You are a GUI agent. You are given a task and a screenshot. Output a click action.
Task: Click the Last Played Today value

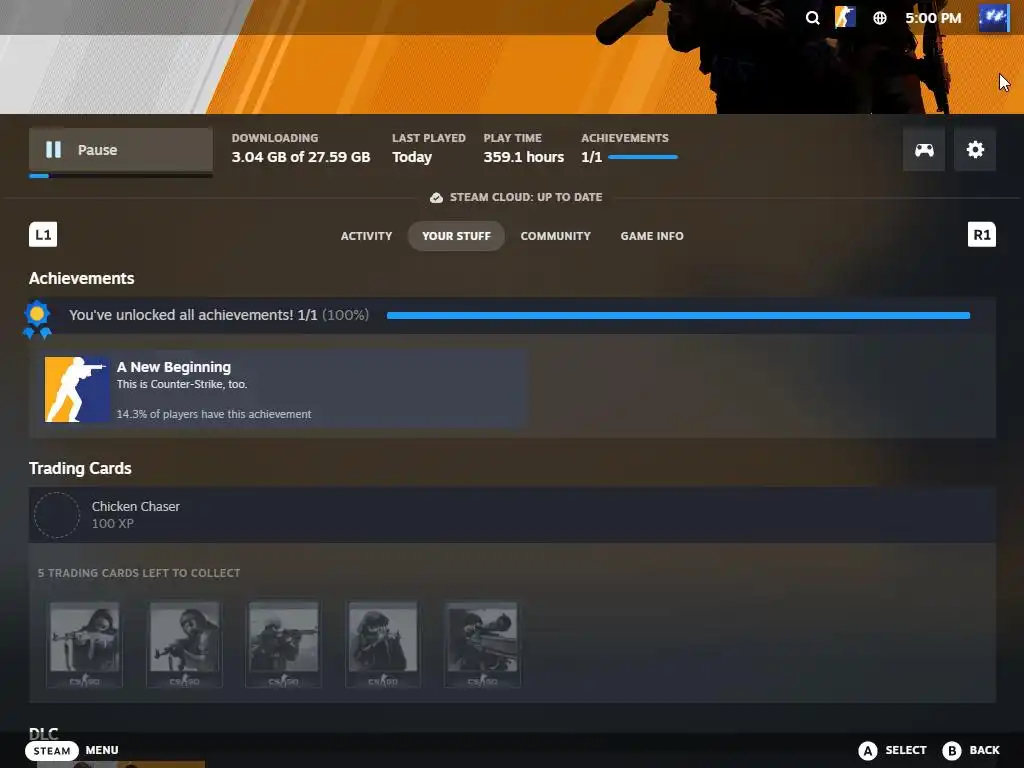(411, 157)
